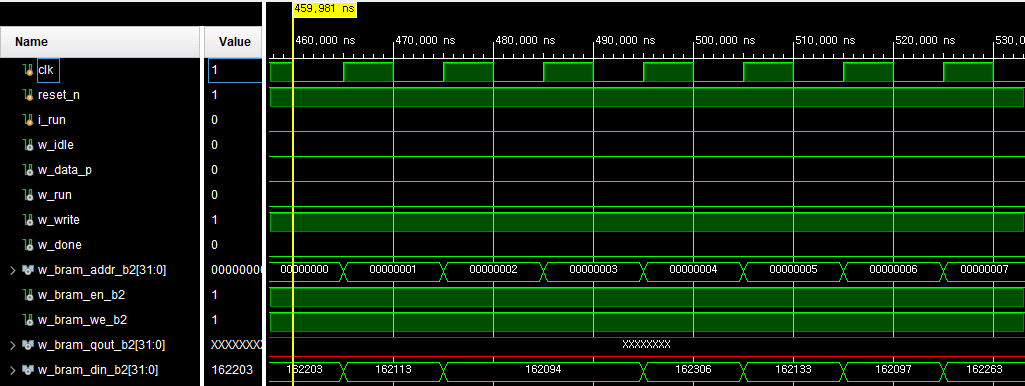
Task: Click the w_write signal icon
Action: (x=27, y=220)
